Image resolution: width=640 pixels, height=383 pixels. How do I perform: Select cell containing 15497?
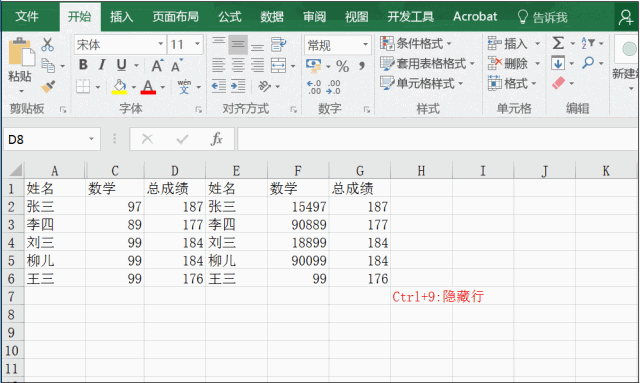(298, 207)
